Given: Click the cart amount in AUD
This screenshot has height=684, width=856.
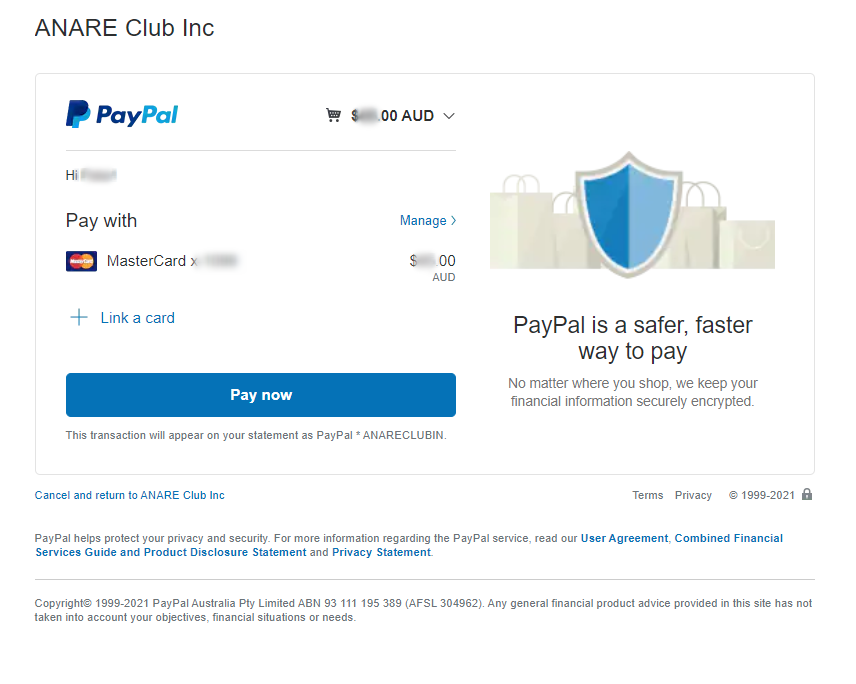Looking at the screenshot, I should tap(393, 116).
